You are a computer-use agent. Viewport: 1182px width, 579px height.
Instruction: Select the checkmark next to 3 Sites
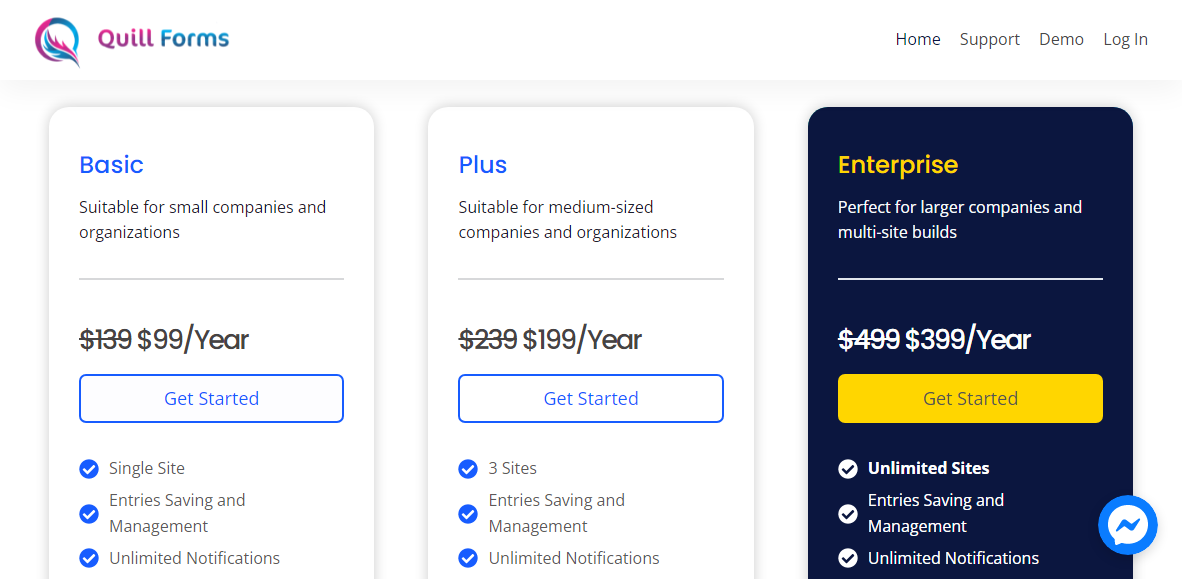(x=468, y=468)
